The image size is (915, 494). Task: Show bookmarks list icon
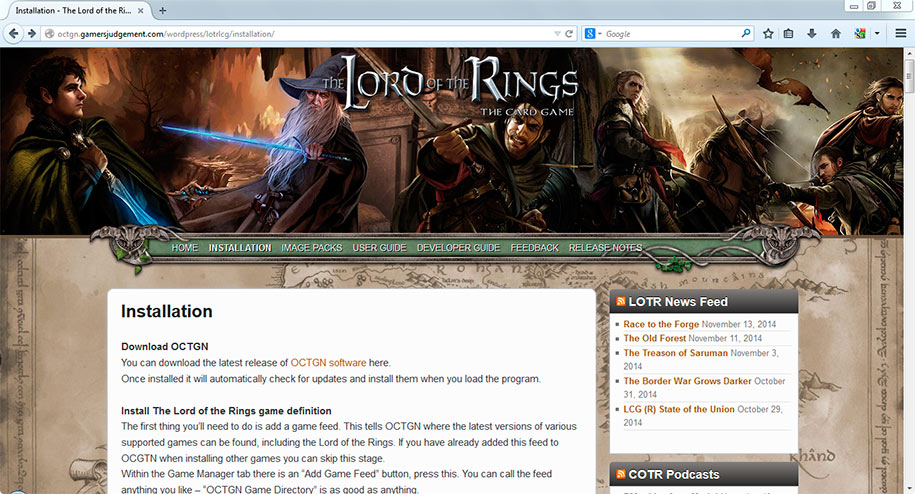coord(788,34)
